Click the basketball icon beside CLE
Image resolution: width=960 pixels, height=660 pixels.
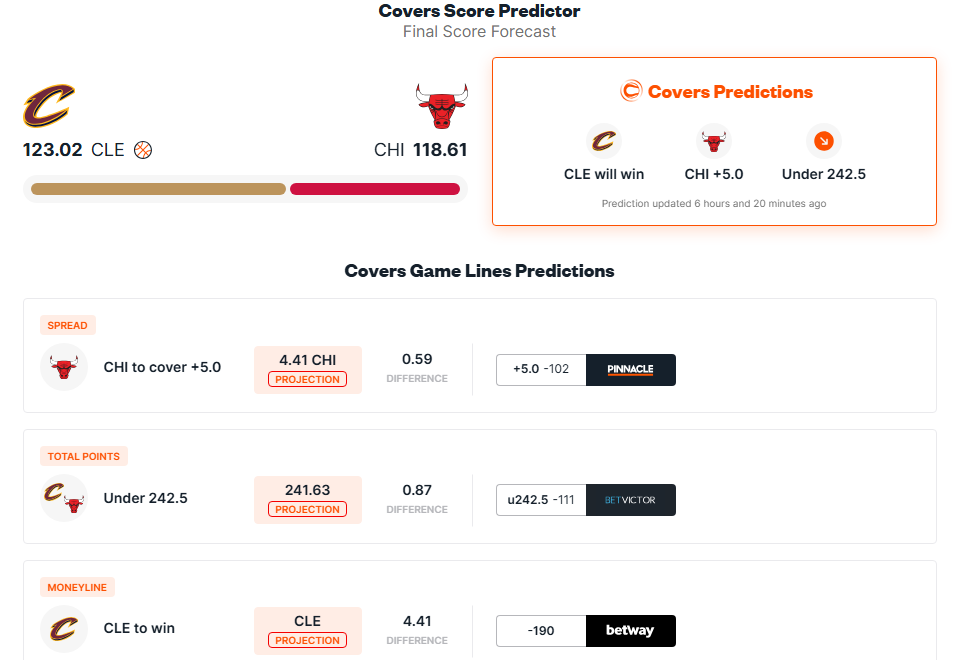(143, 150)
